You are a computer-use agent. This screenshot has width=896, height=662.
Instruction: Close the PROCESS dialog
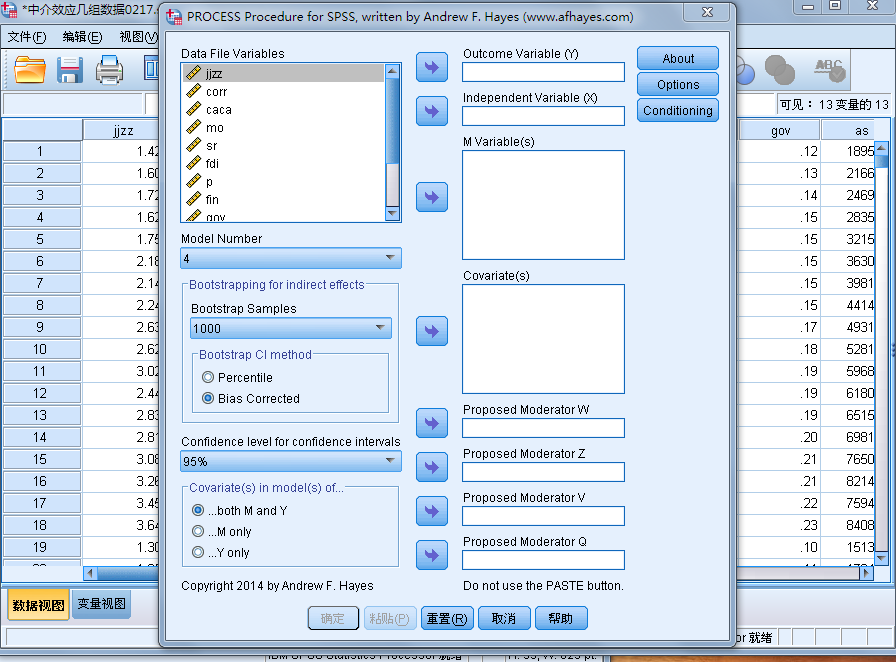[707, 12]
